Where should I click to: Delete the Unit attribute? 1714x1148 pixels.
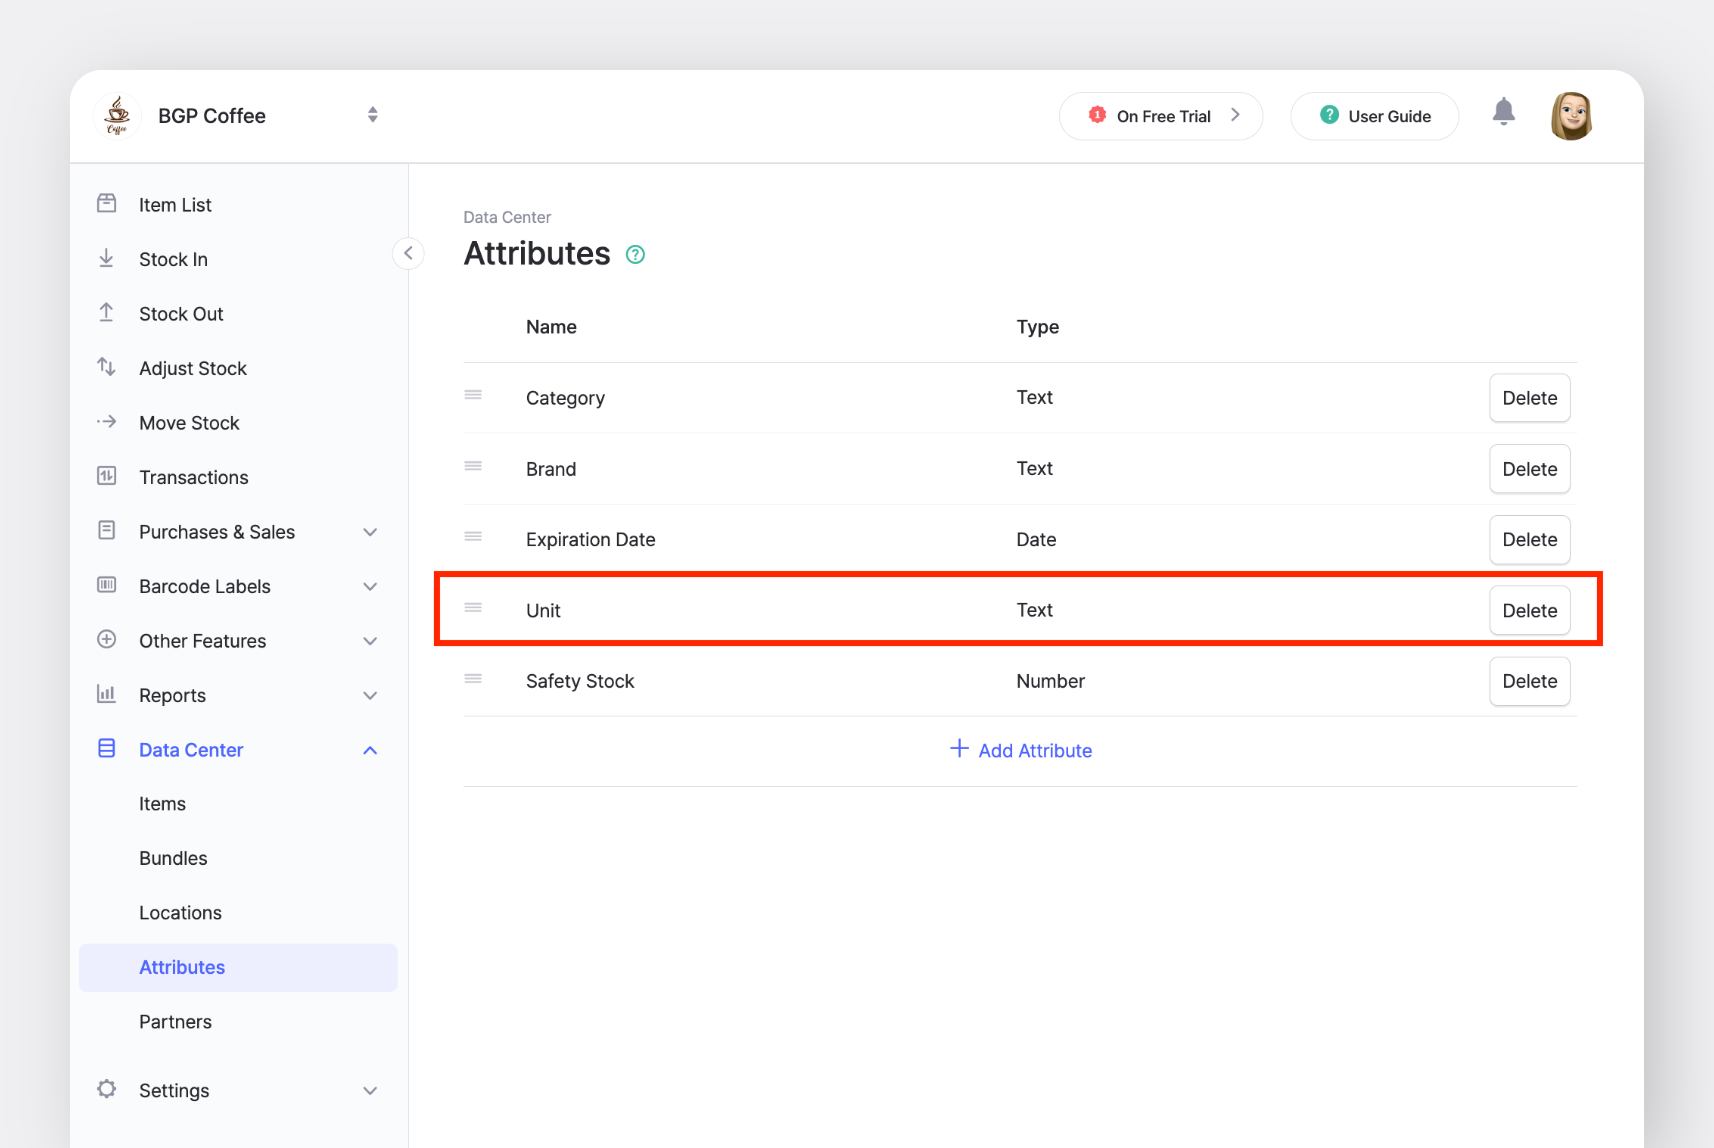1529,610
